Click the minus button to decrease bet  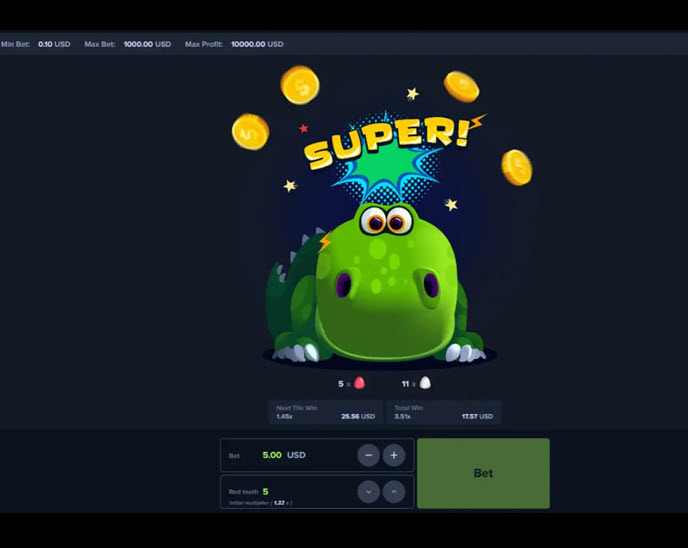(369, 455)
